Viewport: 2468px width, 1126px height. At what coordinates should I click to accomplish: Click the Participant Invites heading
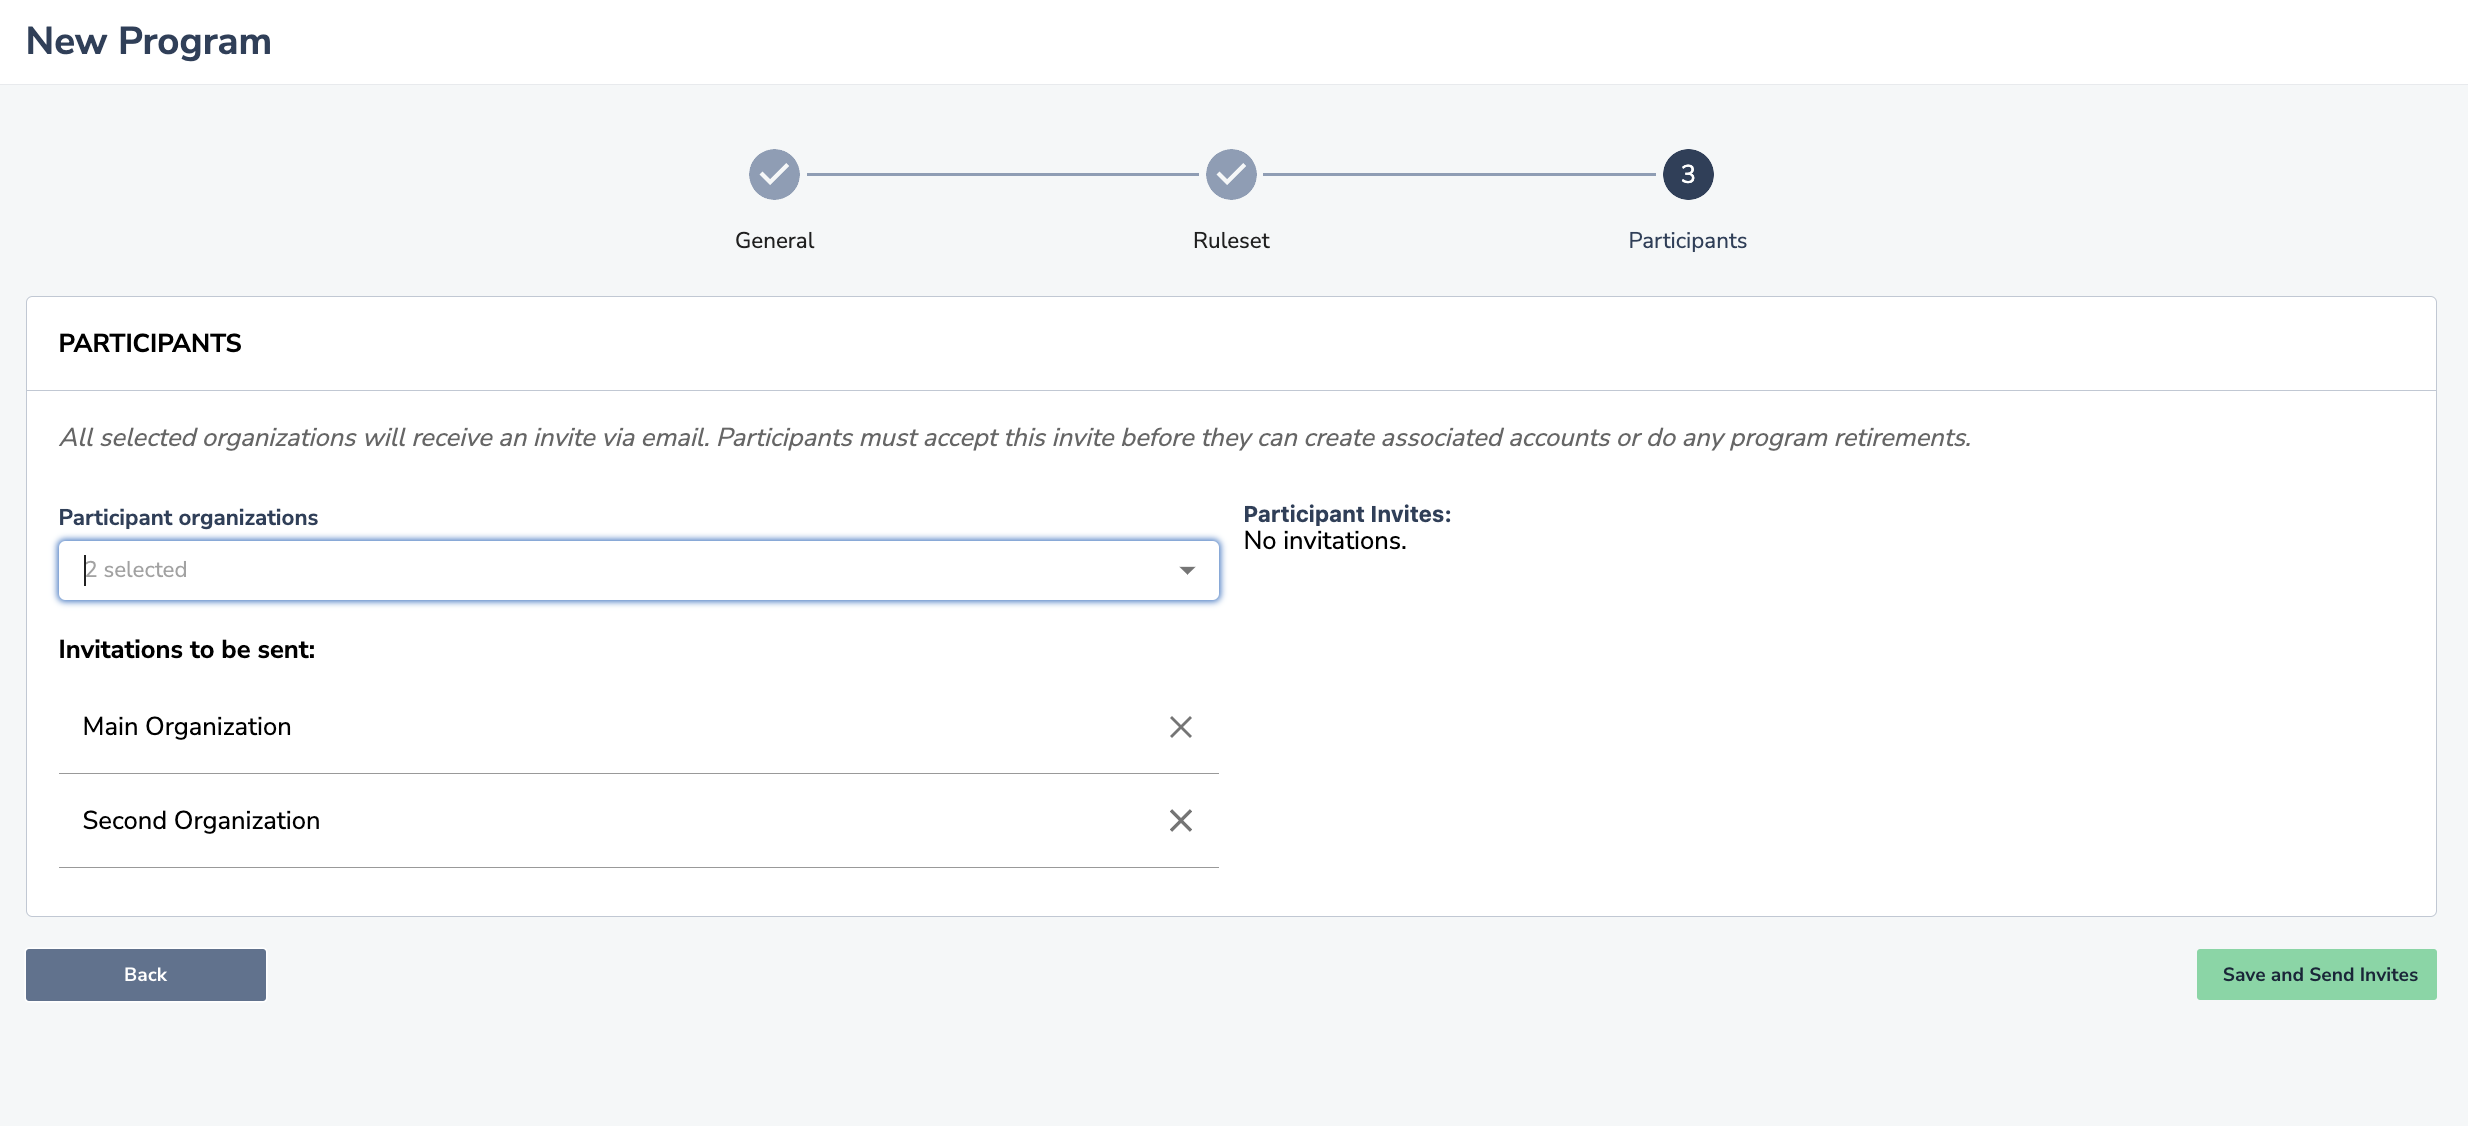pyautogui.click(x=1346, y=514)
